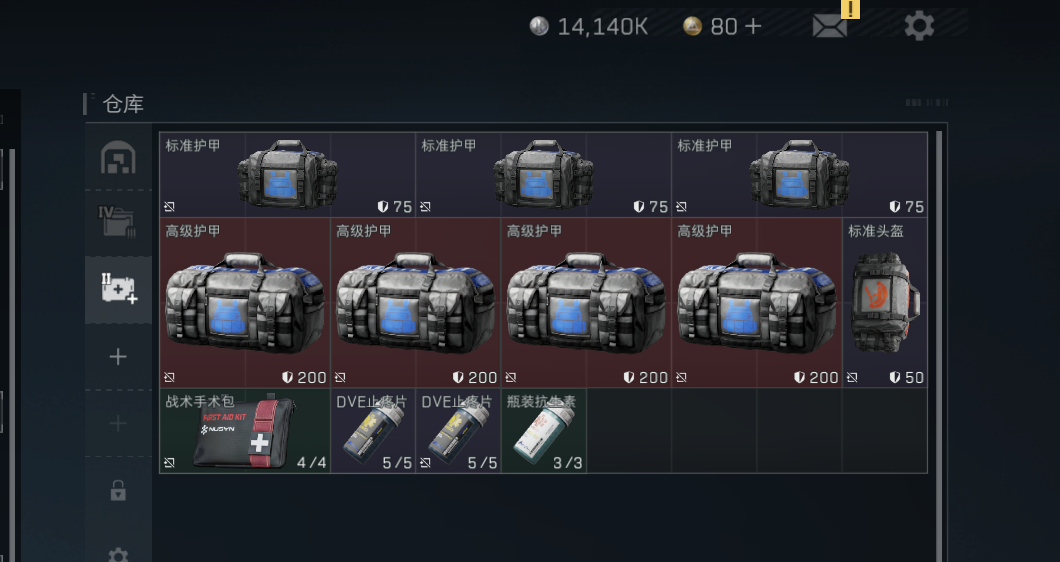Open warehouse settings gear in sidebar

point(118,555)
